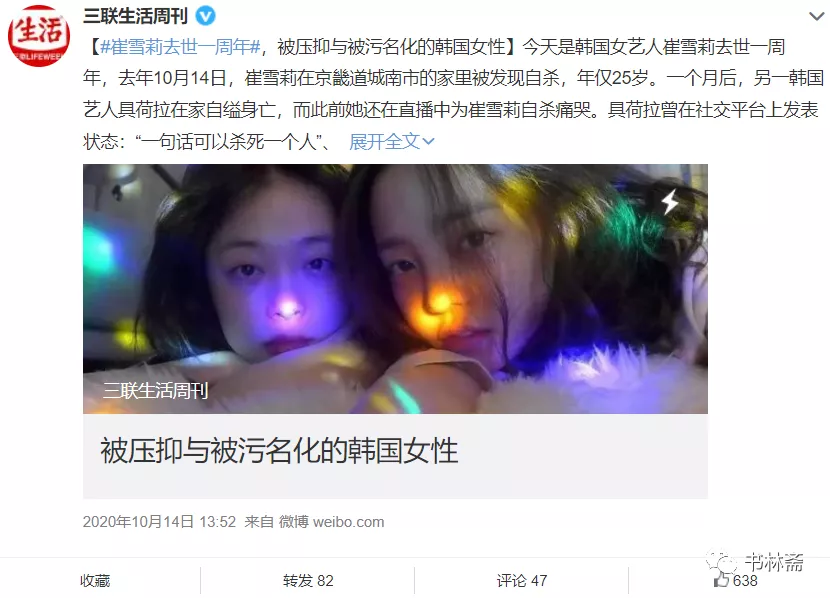
Task: Click the blue verified badge icon
Action: 205,16
